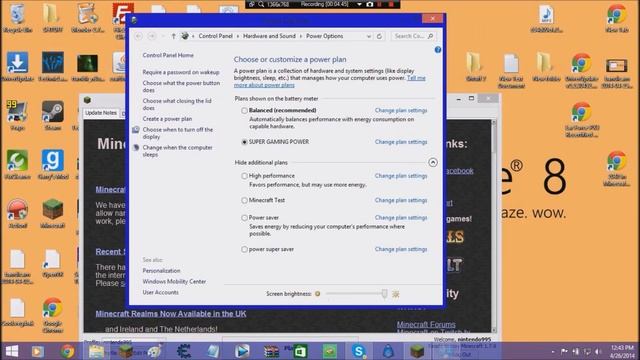Change plan settings for Balanced plan
640x360 pixels.
coord(401,111)
